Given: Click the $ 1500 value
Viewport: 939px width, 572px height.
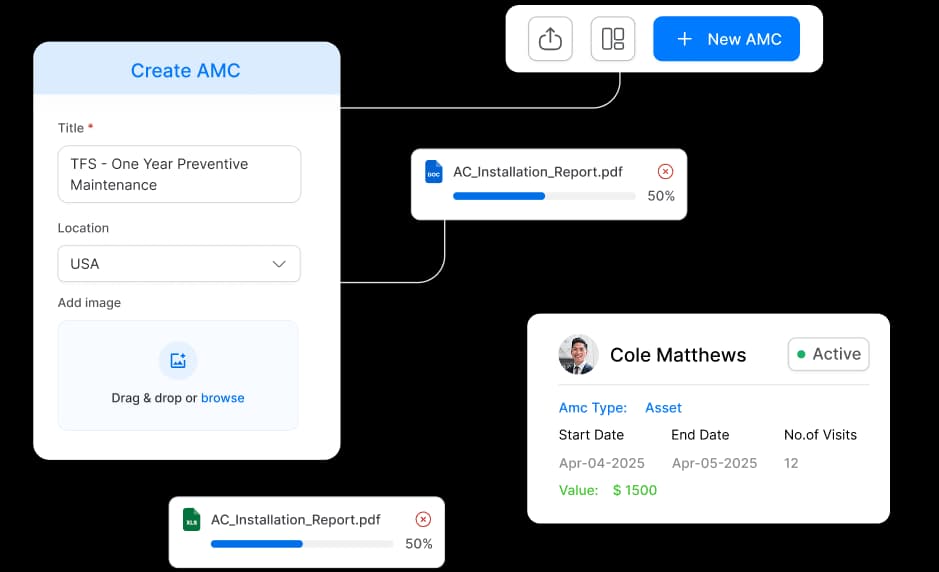Looking at the screenshot, I should pyautogui.click(x=635, y=491).
